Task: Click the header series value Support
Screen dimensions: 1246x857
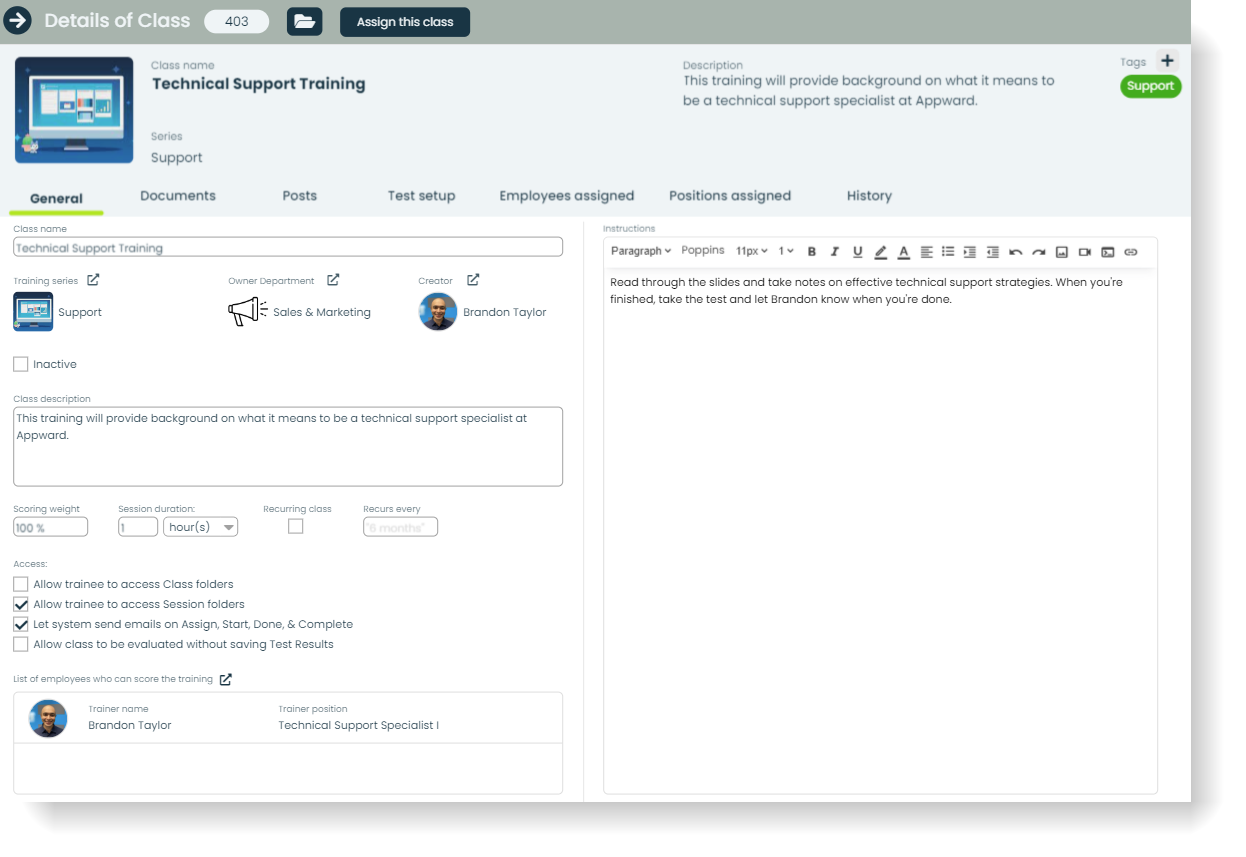Action: [177, 158]
